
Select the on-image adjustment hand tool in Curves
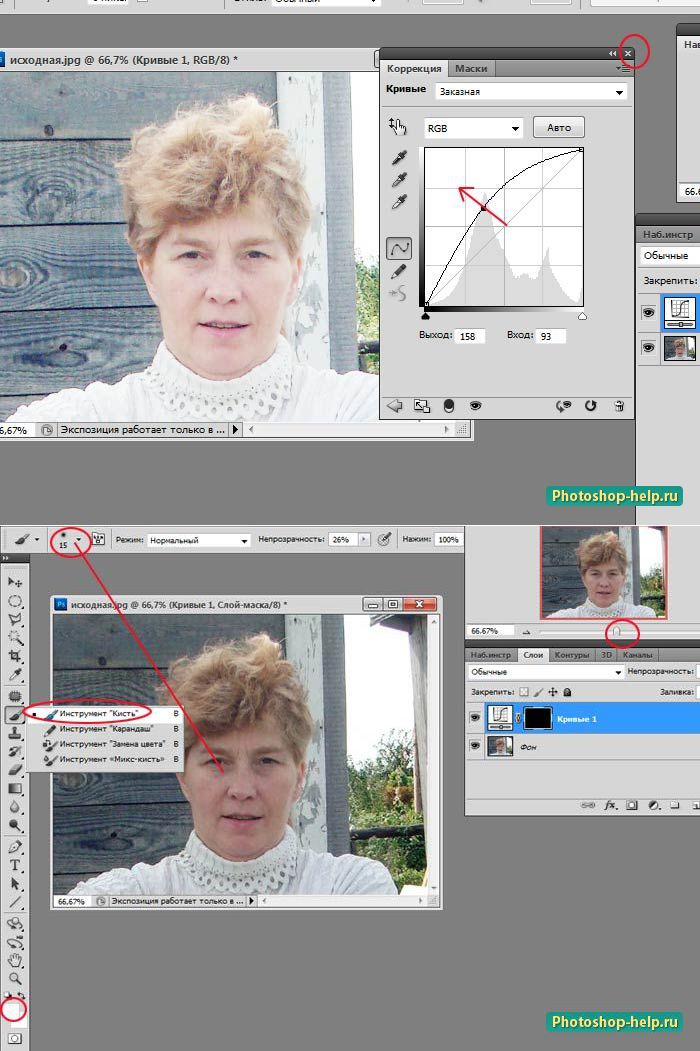[x=398, y=126]
